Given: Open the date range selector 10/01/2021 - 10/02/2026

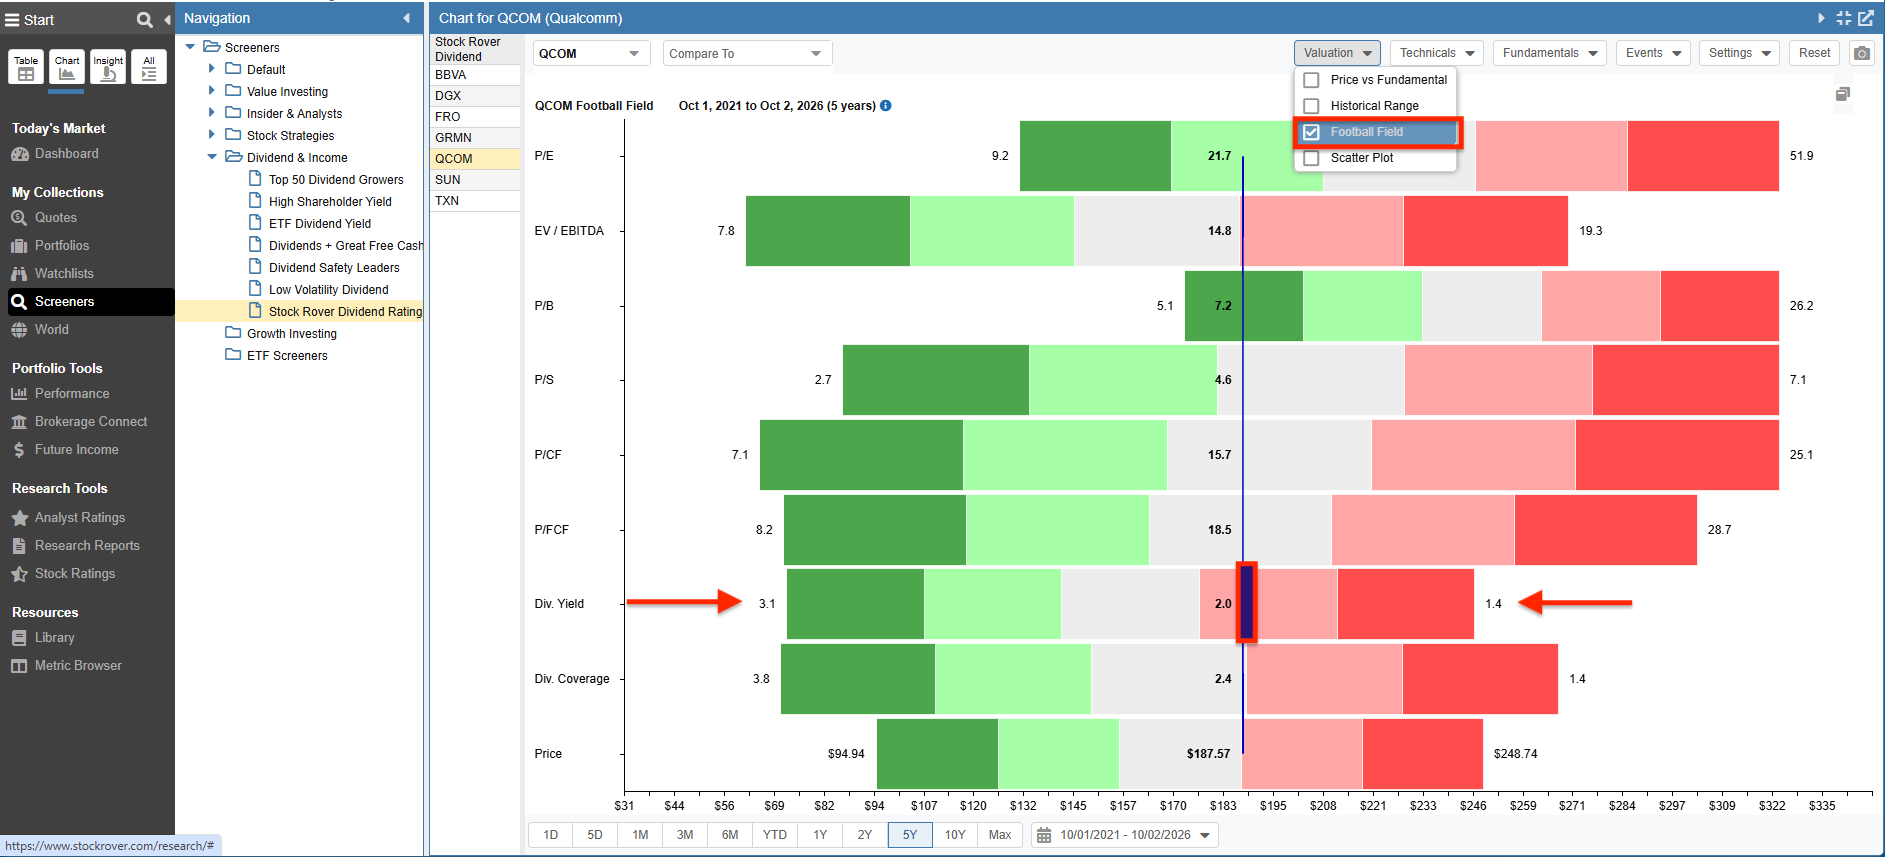Looking at the screenshot, I should [x=1125, y=835].
